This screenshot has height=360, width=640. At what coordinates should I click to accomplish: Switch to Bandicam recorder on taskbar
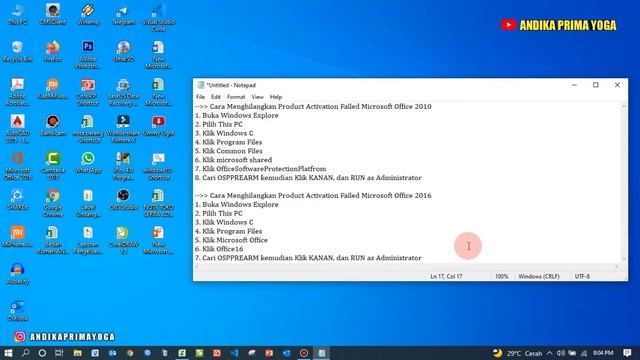304,353
